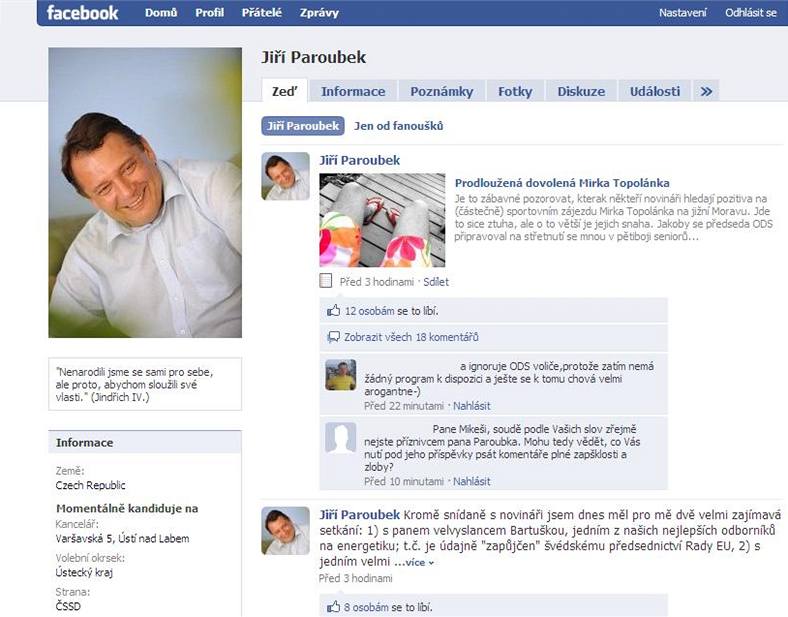Image resolution: width=788 pixels, height=617 pixels.
Task: Open commenter avatar with yellow shirt
Action: coord(341,375)
